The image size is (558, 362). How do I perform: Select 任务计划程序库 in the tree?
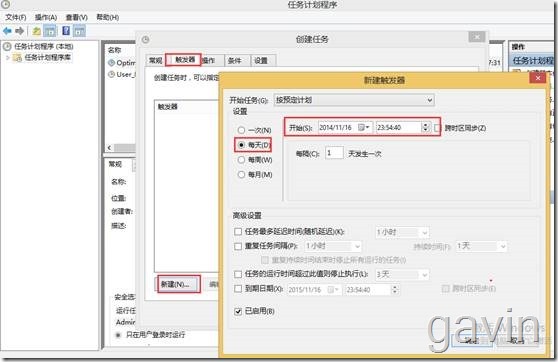click(48, 57)
